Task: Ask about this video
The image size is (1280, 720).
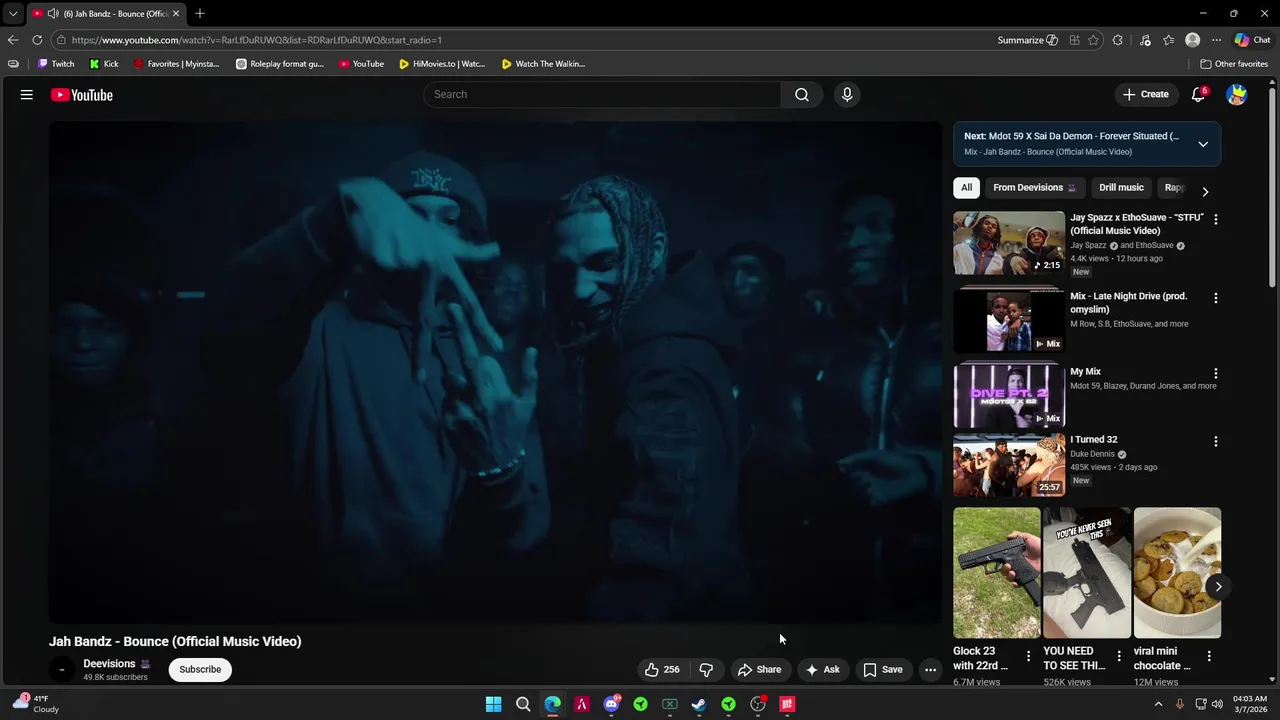Action: (x=822, y=670)
